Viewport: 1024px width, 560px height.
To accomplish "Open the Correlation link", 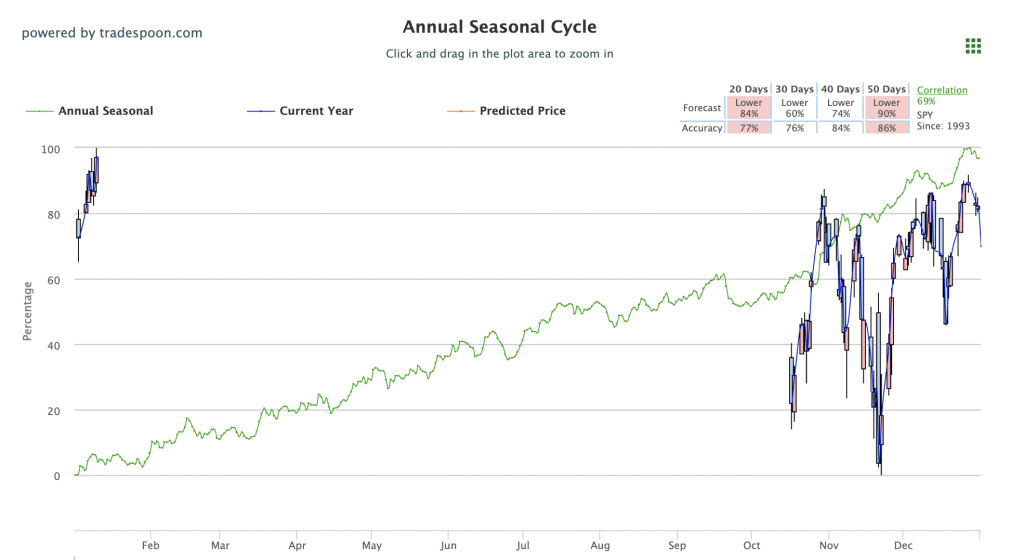I will [x=942, y=90].
